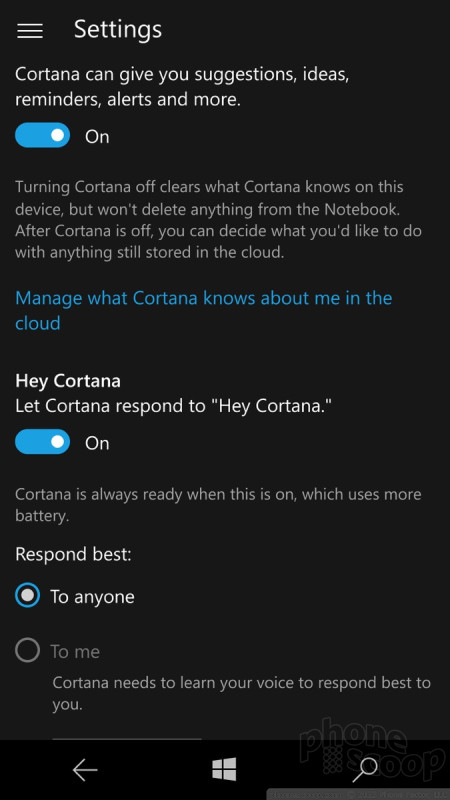The width and height of the screenshot is (450, 800).
Task: Click the 'To me' option text
Action: [75, 652]
